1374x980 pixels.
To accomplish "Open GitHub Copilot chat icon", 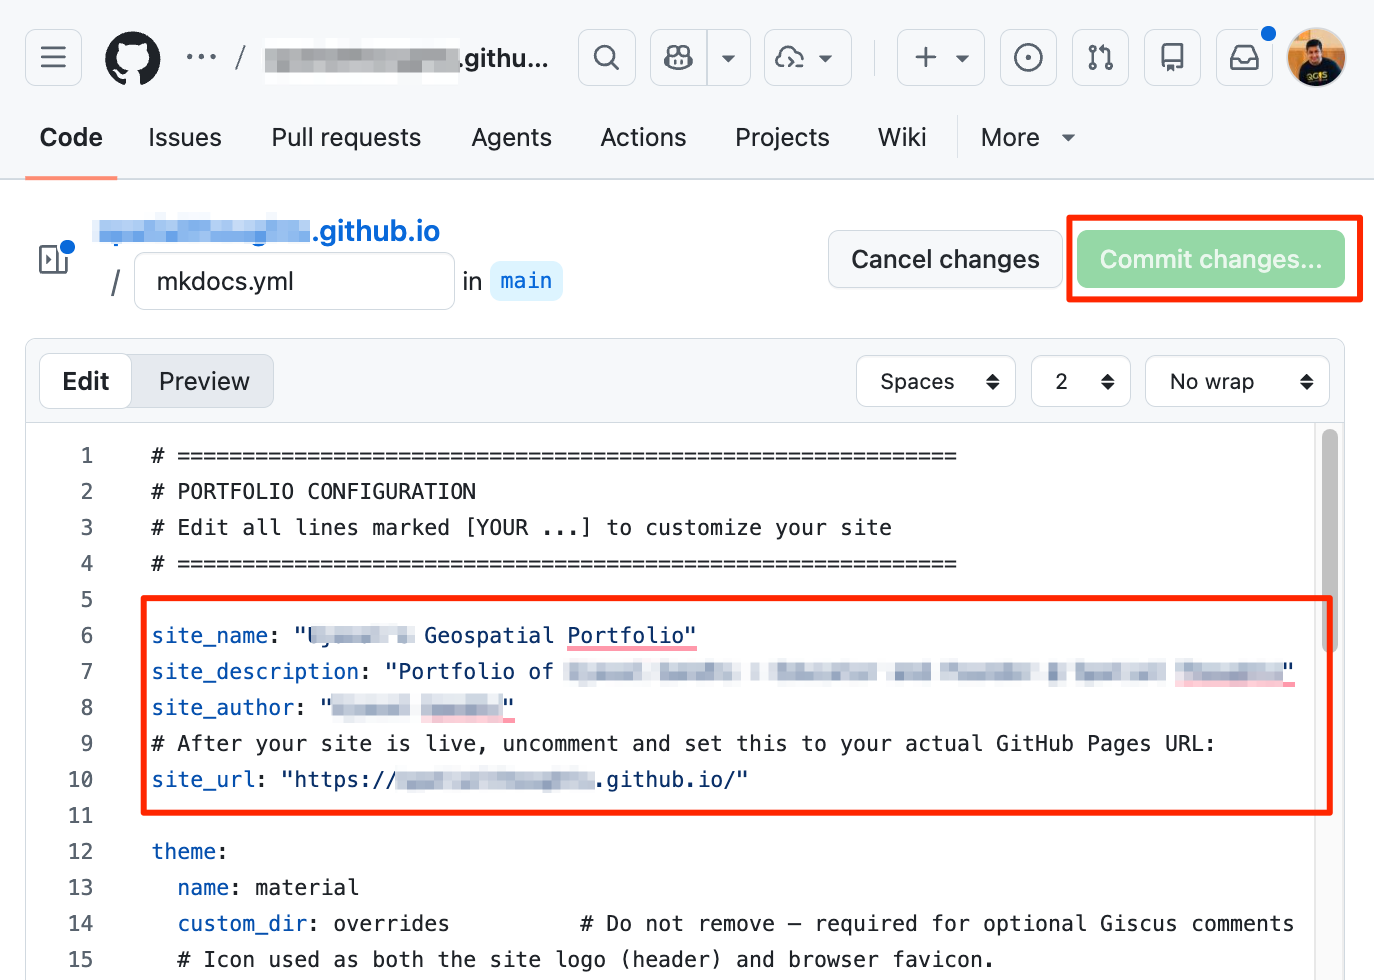I will coord(679,58).
